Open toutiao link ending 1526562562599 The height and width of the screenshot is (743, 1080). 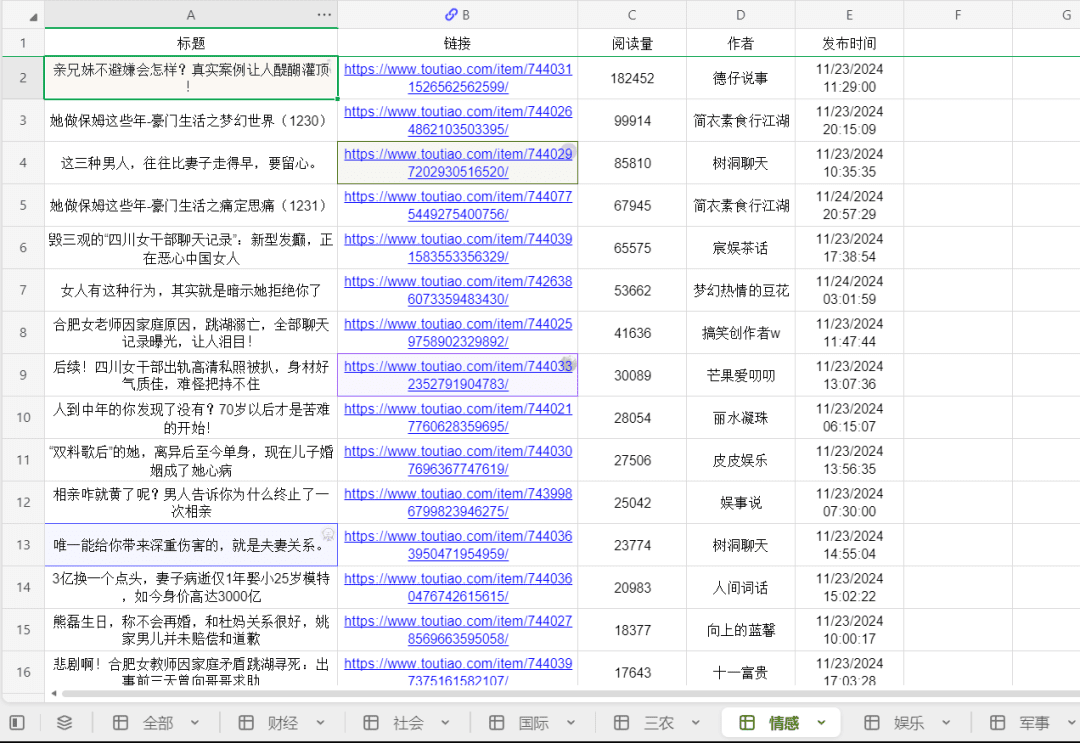[458, 78]
